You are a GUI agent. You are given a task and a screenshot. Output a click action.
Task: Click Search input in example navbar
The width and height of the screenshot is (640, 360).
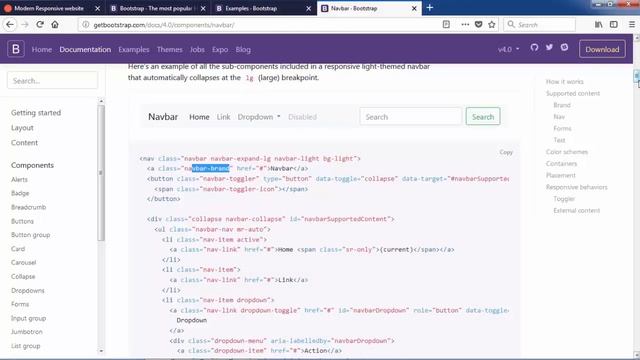(411, 117)
